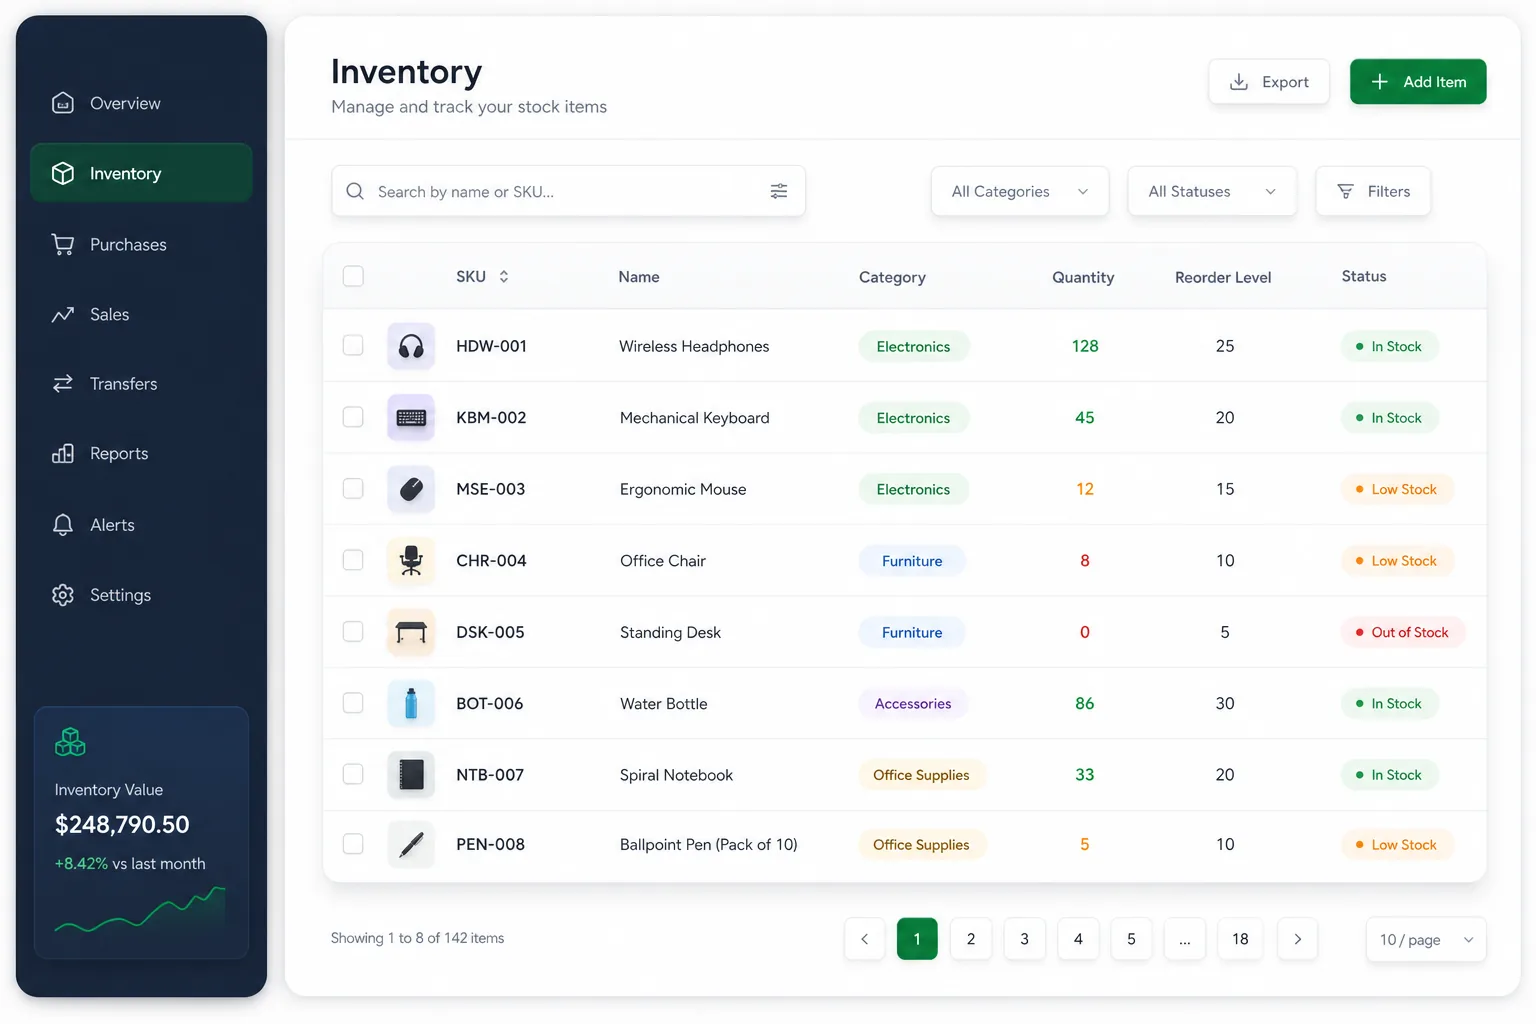Click the pen icon for PEN-008

(411, 845)
